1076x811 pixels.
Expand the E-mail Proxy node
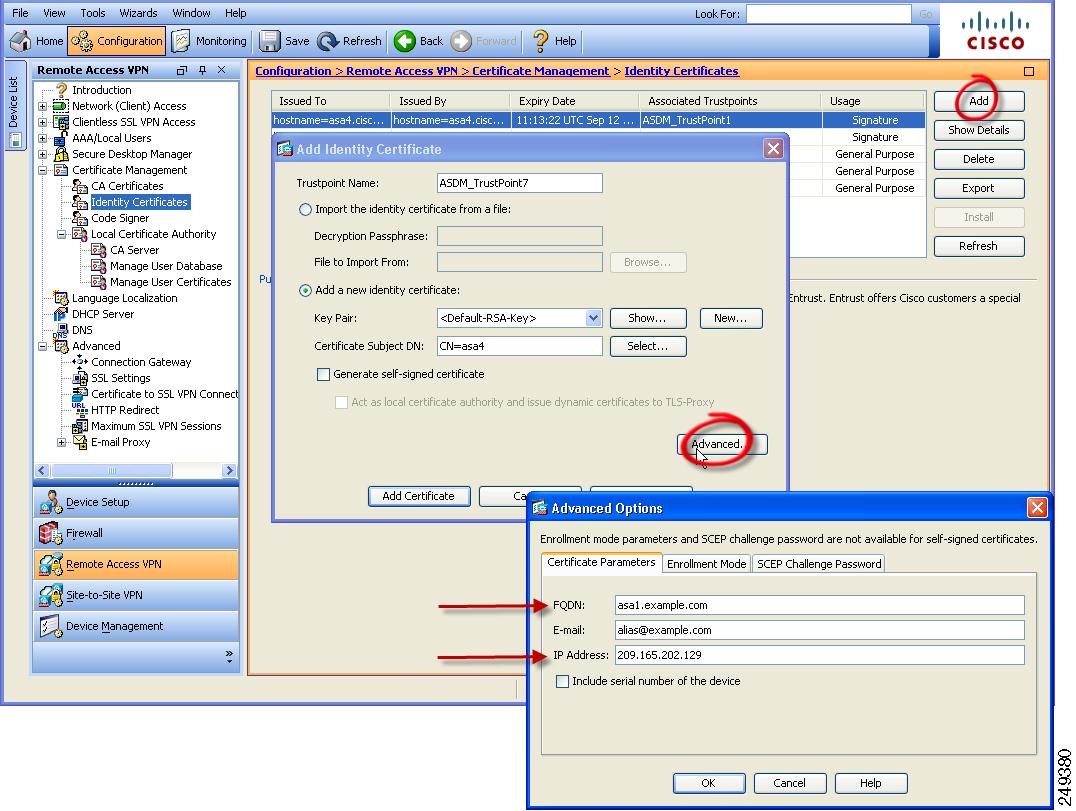pos(61,443)
